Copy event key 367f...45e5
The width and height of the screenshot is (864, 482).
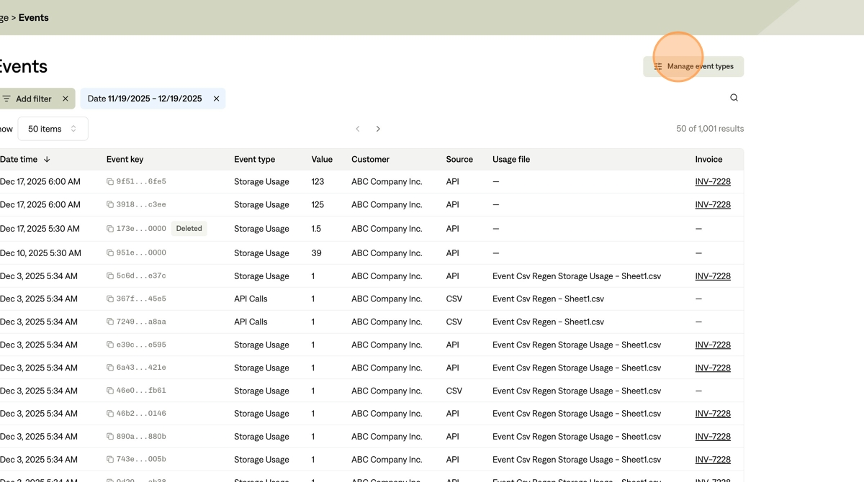coord(111,299)
